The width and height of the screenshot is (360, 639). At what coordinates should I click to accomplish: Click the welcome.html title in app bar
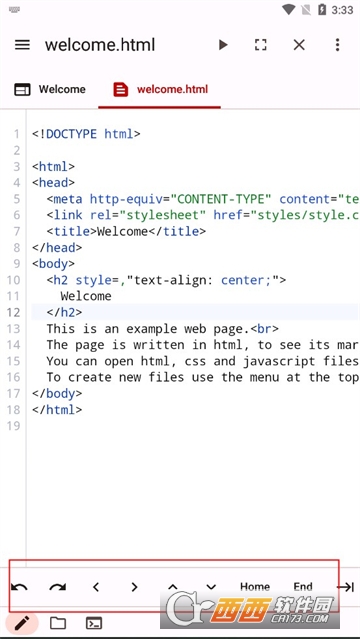[100, 45]
